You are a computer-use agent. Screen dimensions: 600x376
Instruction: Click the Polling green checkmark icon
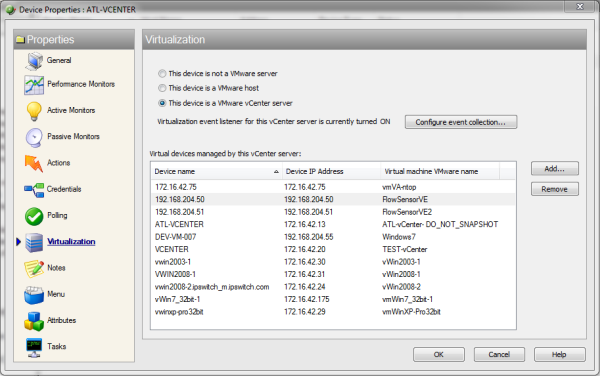34,216
